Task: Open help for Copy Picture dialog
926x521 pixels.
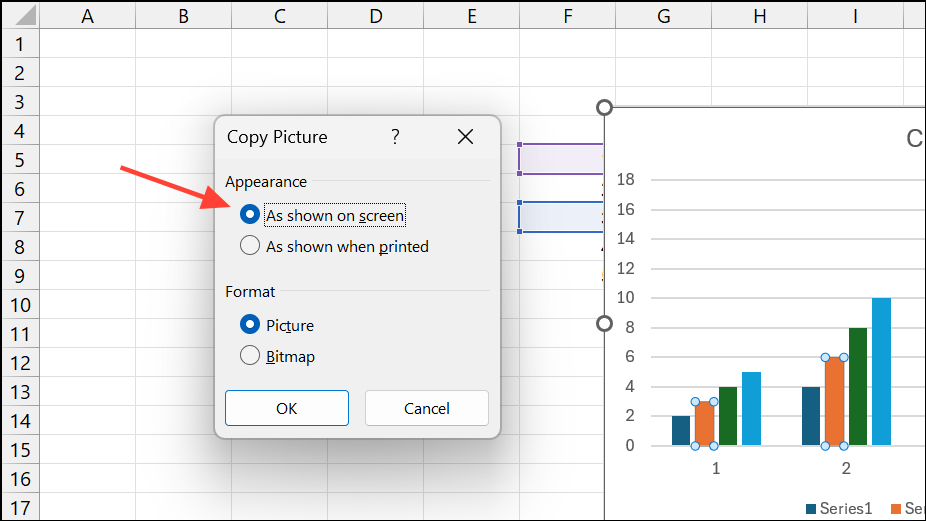Action: click(x=395, y=137)
